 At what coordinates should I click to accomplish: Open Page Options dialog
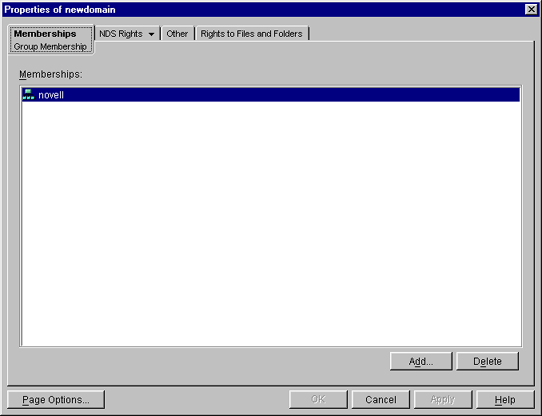click(56, 400)
